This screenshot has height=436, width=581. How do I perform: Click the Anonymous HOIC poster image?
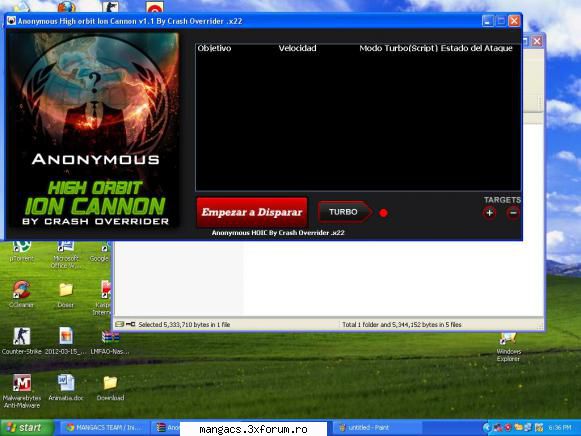coord(94,130)
